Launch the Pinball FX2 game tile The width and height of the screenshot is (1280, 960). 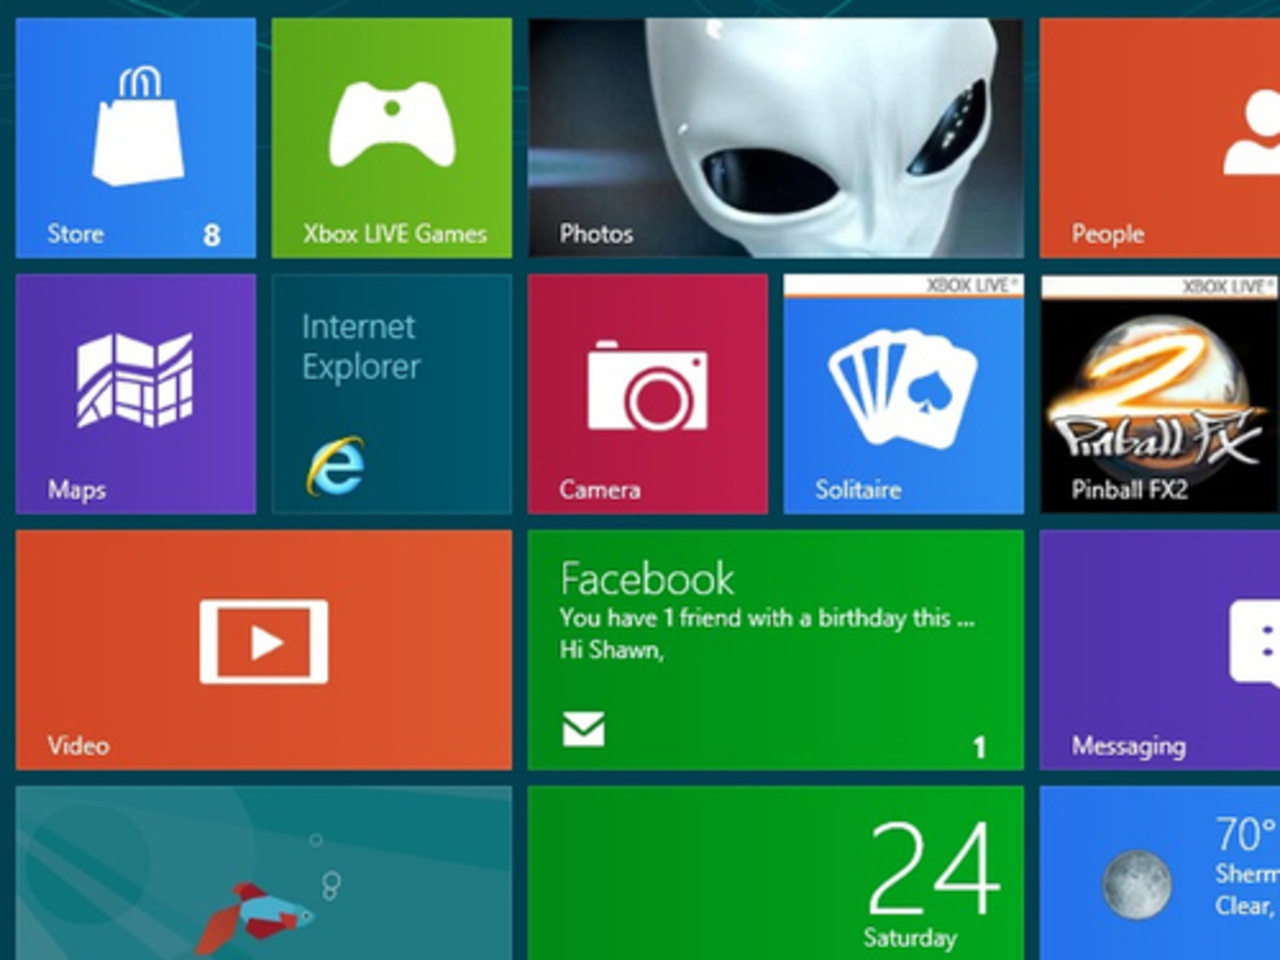[x=1160, y=394]
